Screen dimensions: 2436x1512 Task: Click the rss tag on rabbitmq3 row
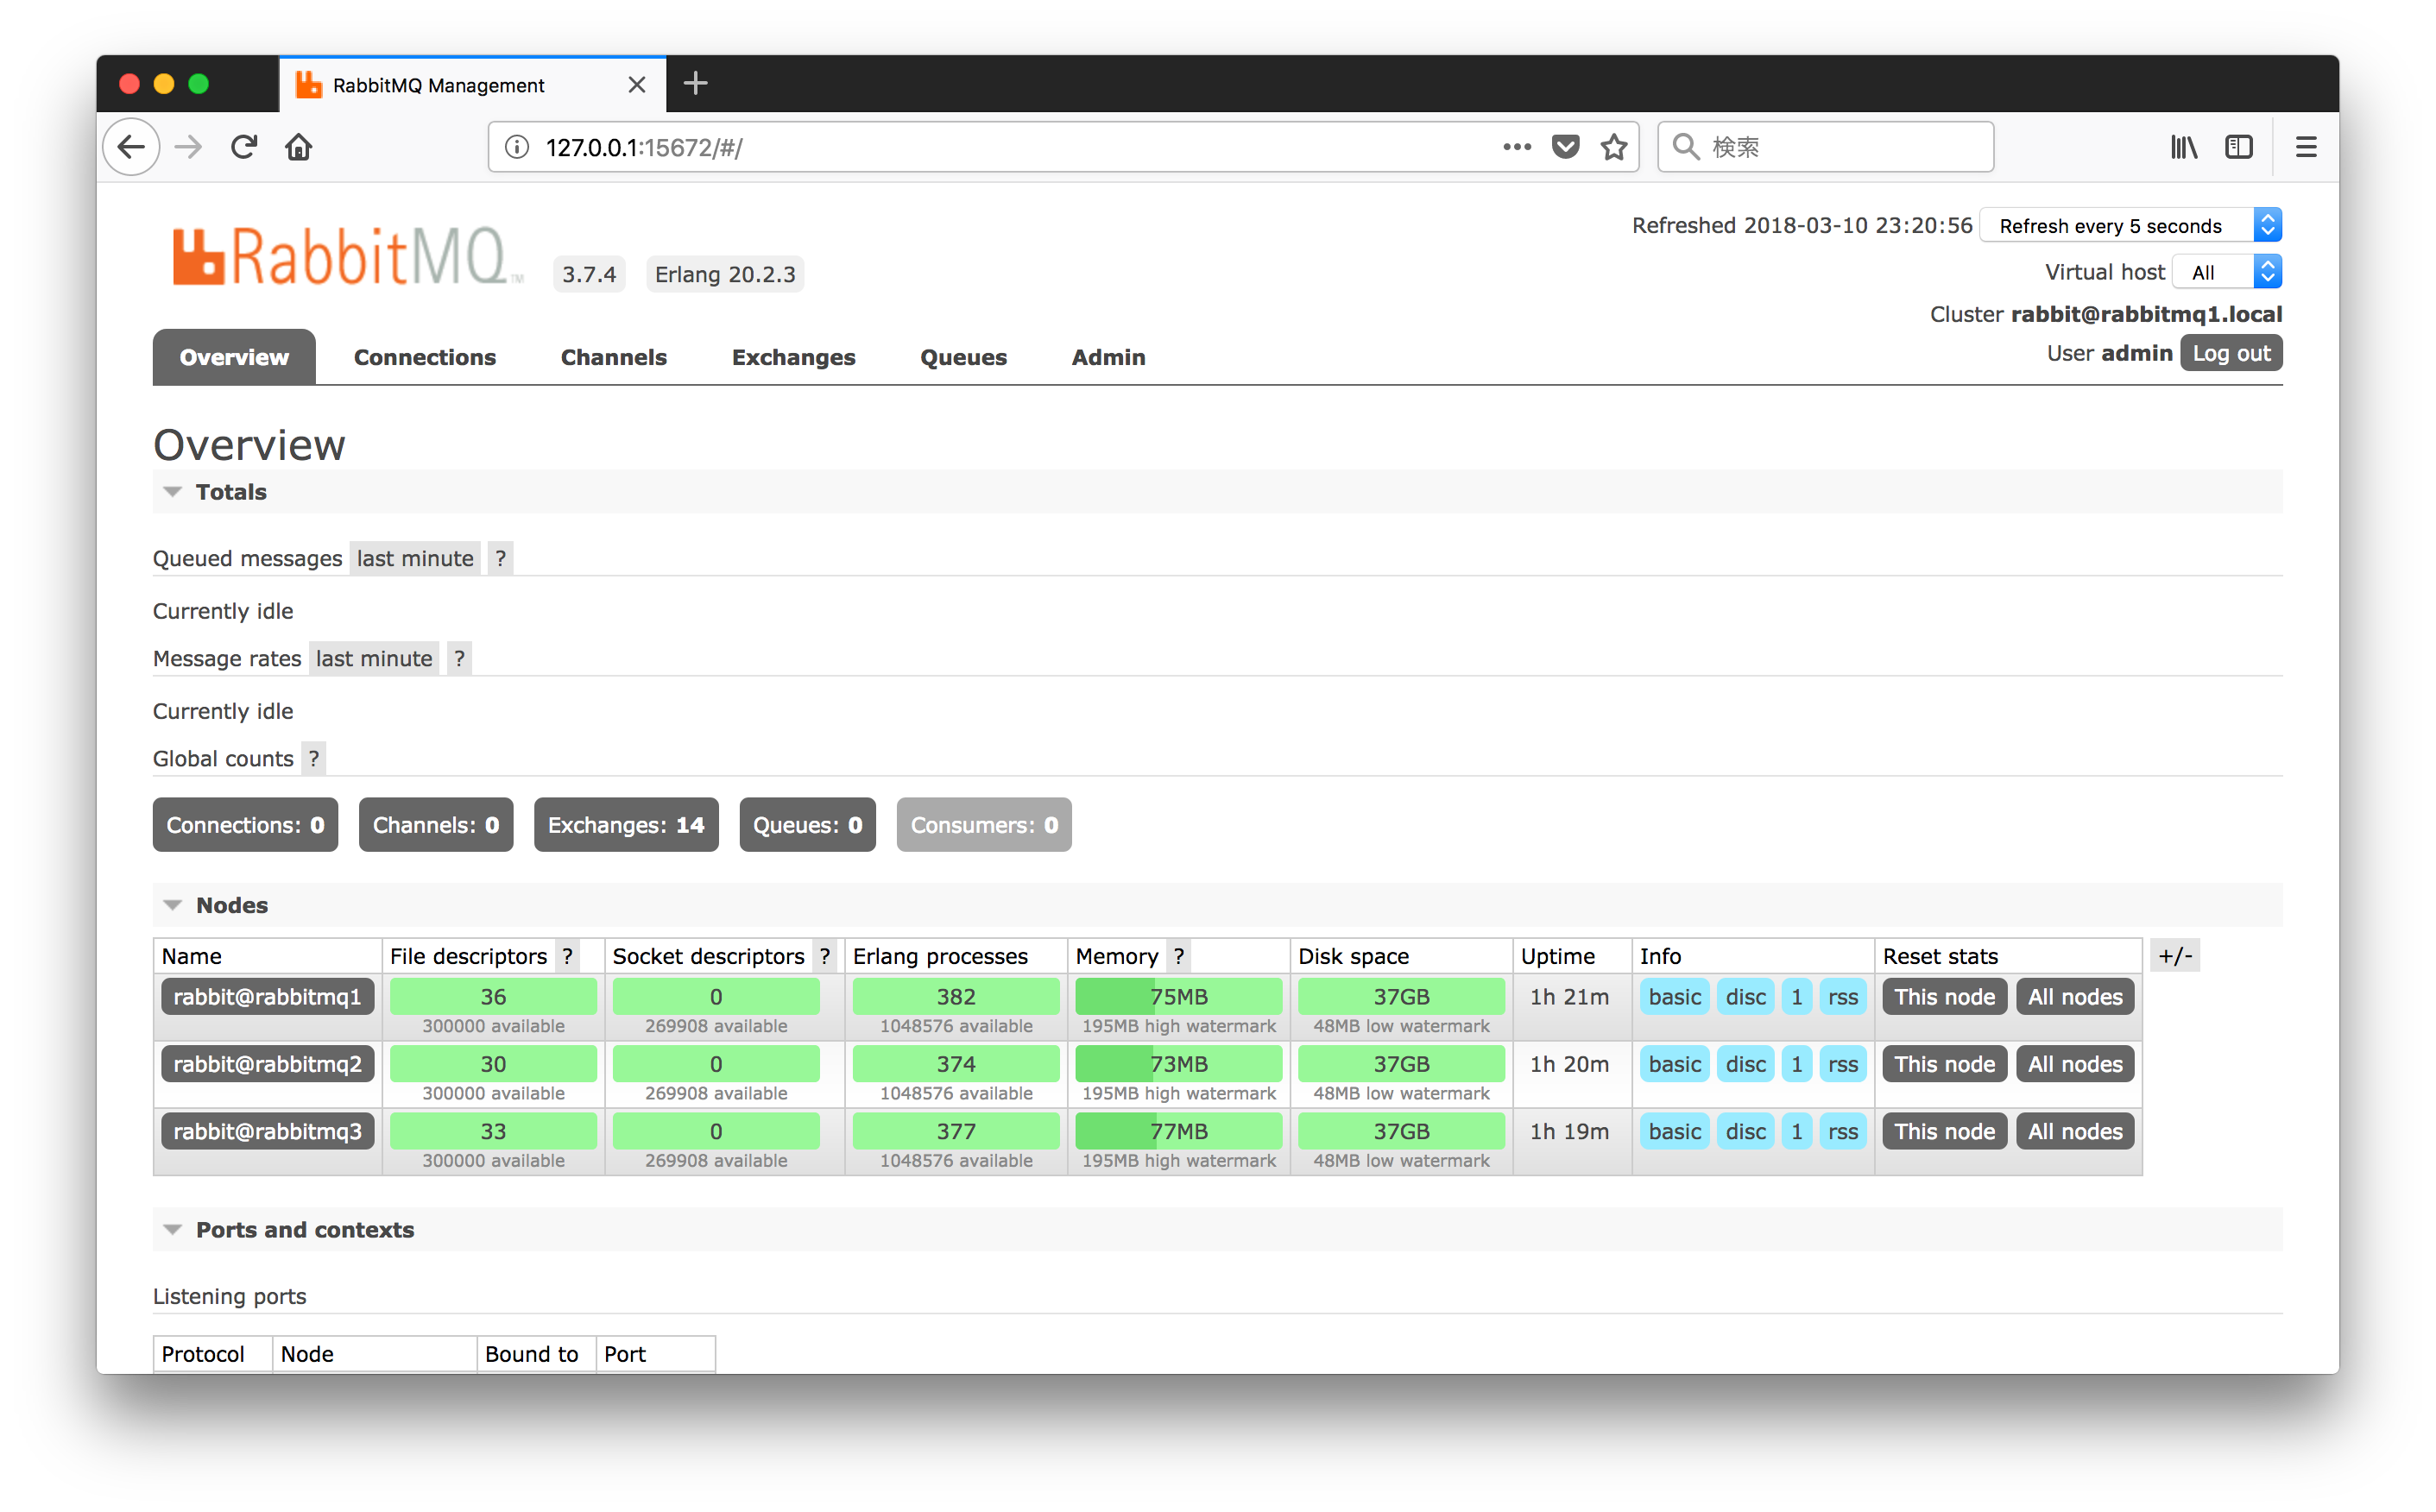click(x=1843, y=1131)
